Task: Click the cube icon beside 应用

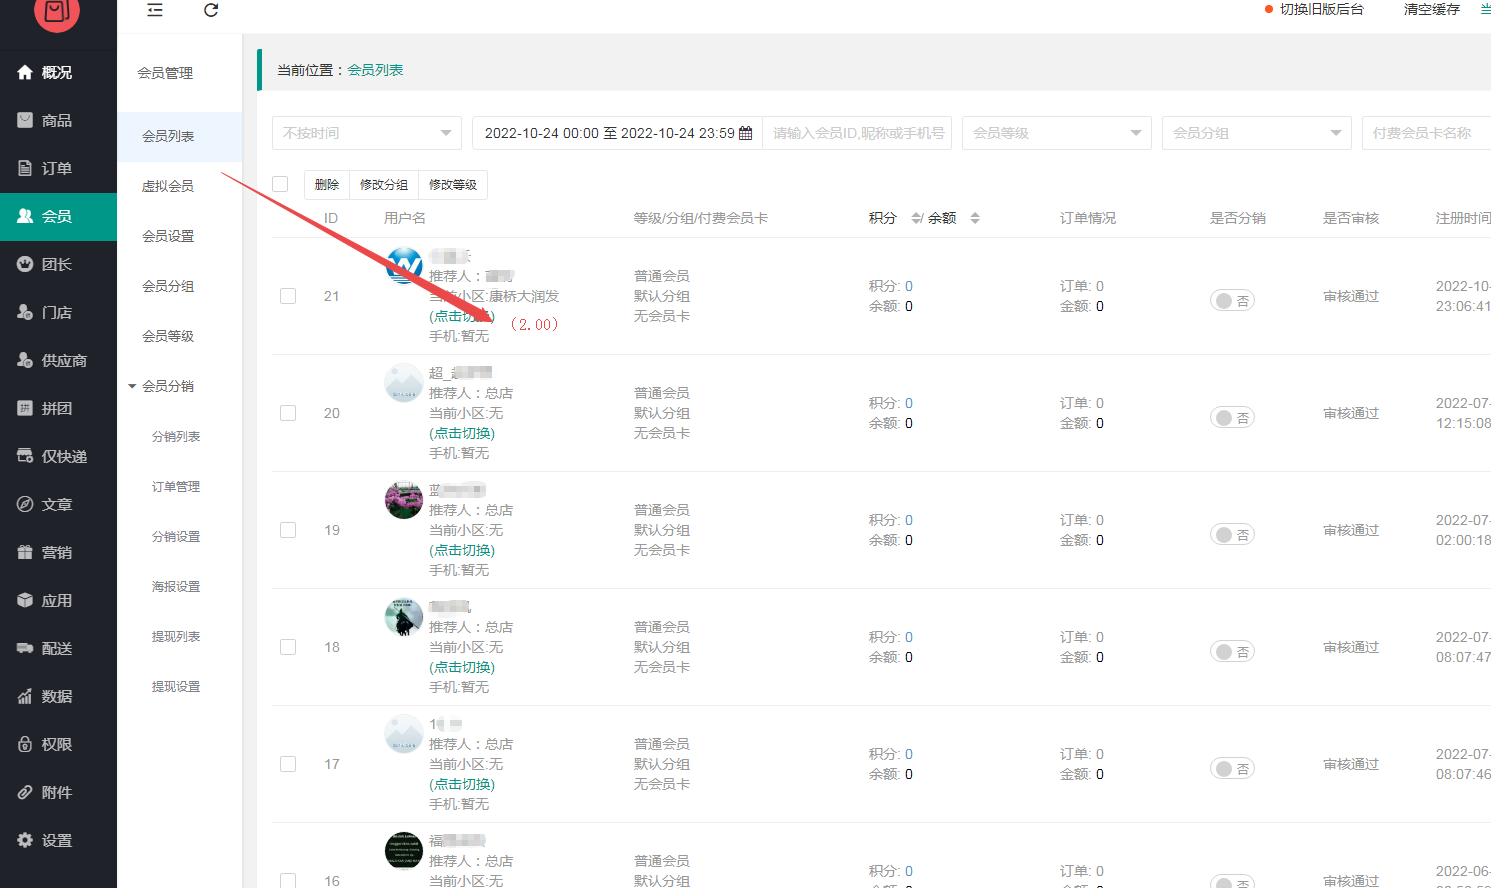Action: pos(25,600)
